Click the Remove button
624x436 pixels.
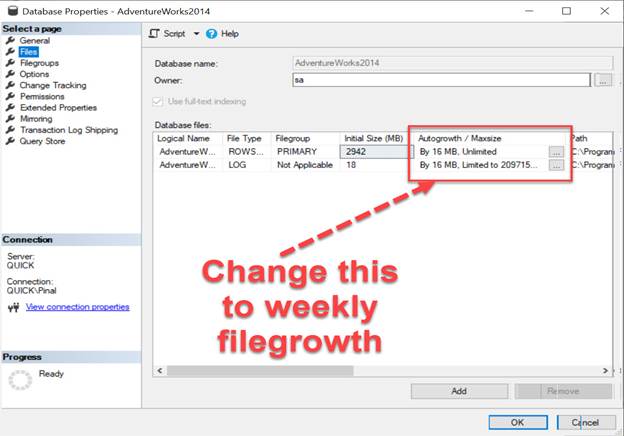563,391
